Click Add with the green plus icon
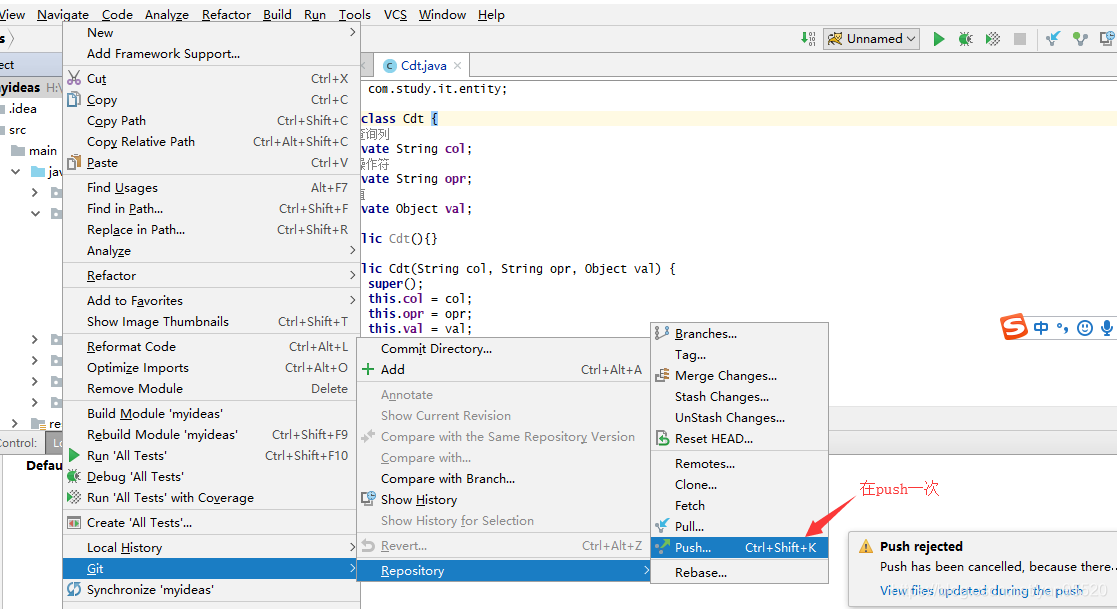The width and height of the screenshot is (1117, 609). [x=504, y=370]
